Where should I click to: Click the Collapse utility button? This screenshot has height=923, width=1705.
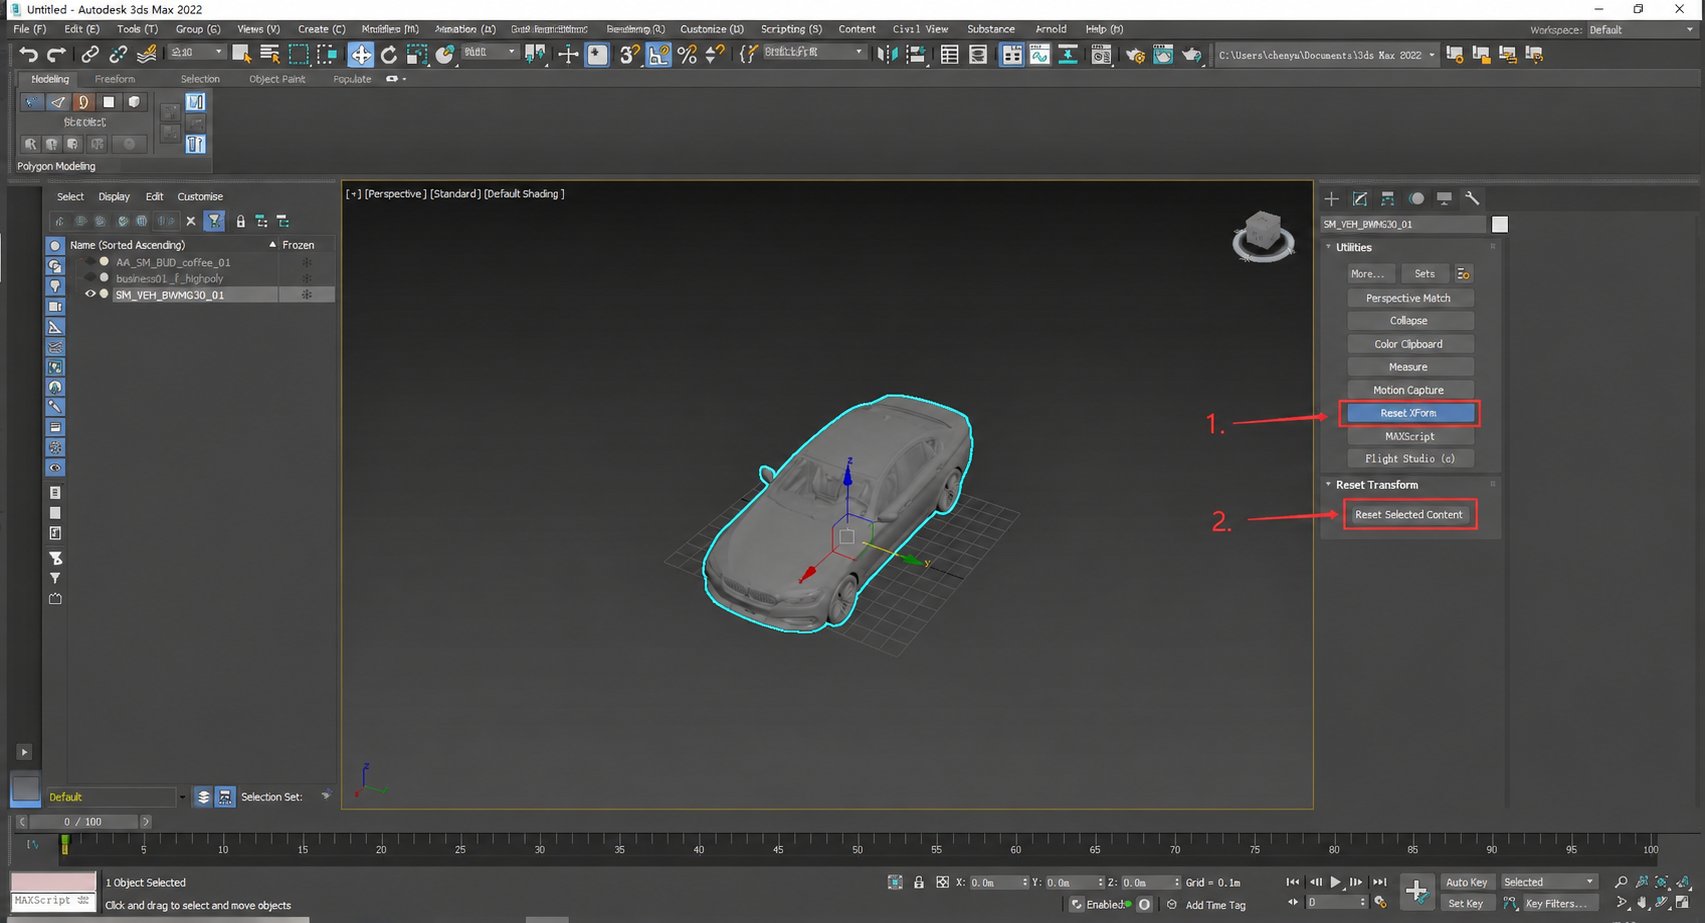click(x=1410, y=321)
